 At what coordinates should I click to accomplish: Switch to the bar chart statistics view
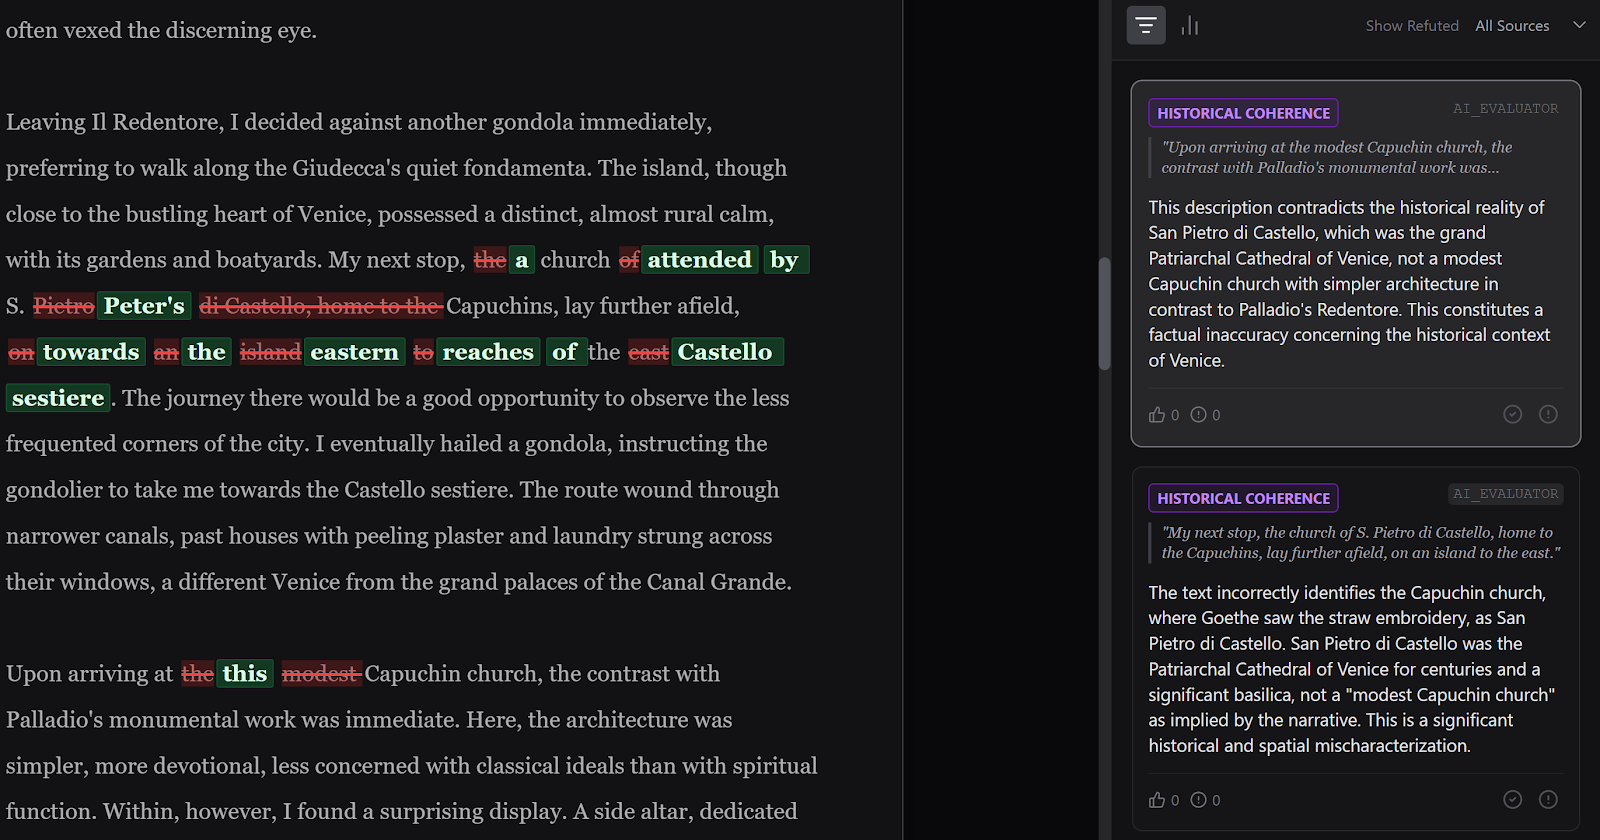point(1189,25)
